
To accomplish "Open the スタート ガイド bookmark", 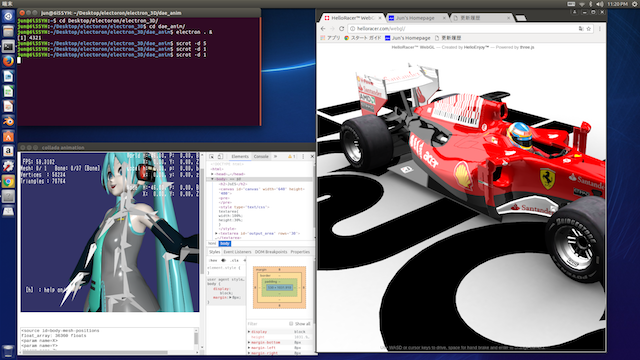I will (362, 38).
